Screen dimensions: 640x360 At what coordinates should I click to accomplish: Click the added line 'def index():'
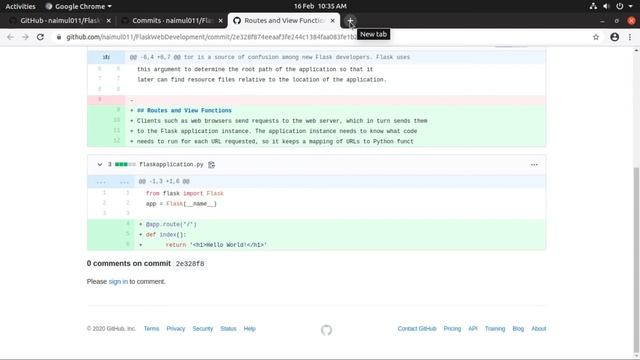coord(166,235)
